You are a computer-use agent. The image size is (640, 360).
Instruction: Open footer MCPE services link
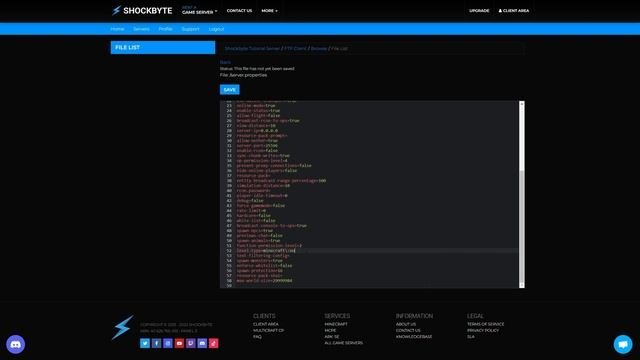pos(330,330)
